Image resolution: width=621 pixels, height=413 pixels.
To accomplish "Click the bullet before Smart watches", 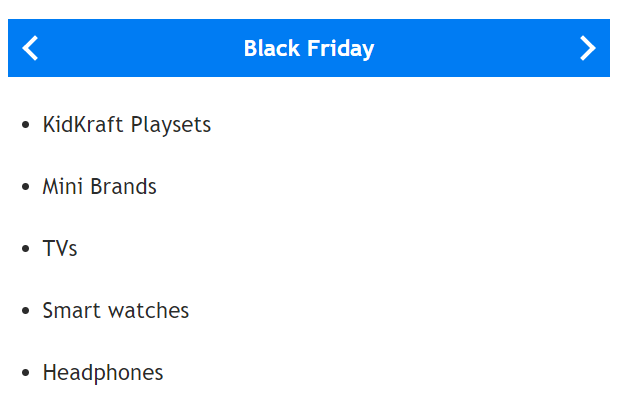I will (x=26, y=311).
